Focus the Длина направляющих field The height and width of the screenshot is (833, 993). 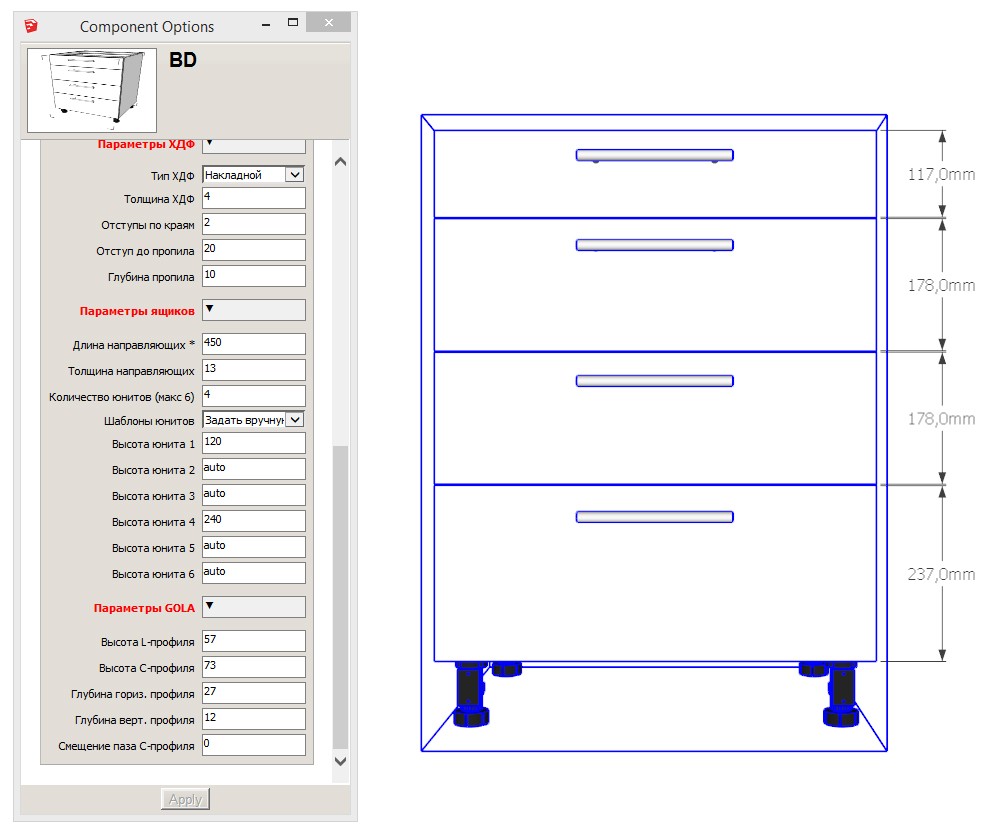(253, 343)
